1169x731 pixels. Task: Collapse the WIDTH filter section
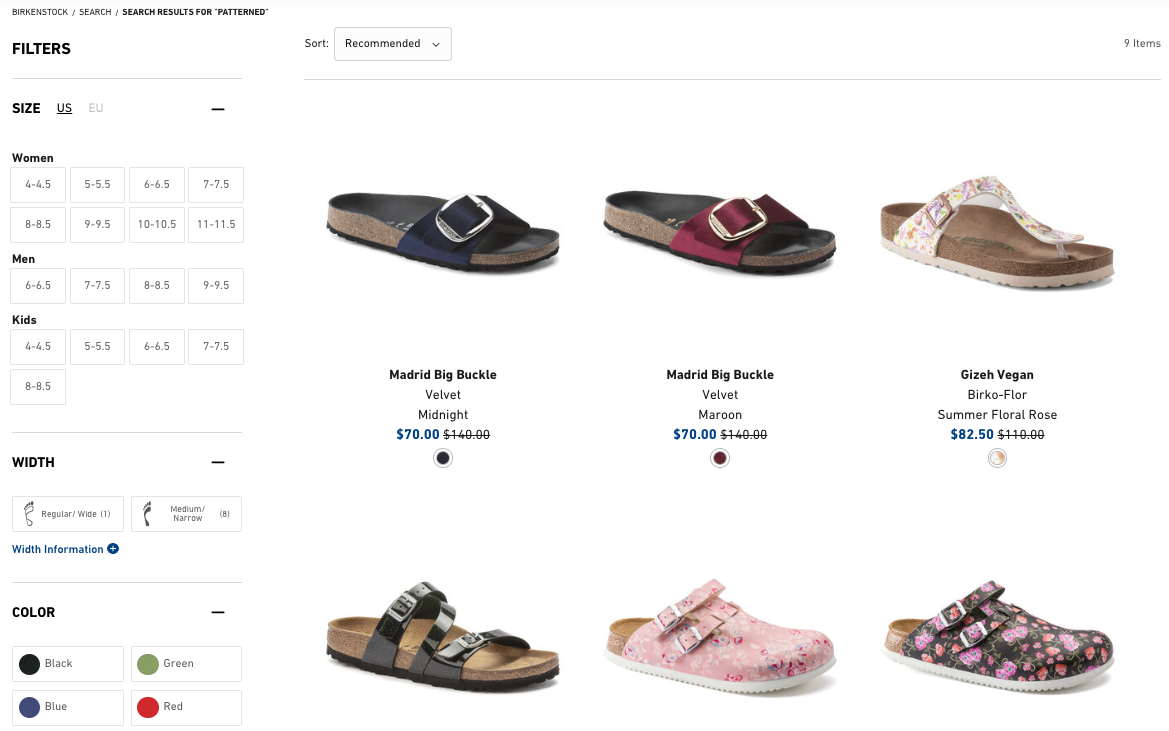pyautogui.click(x=218, y=461)
